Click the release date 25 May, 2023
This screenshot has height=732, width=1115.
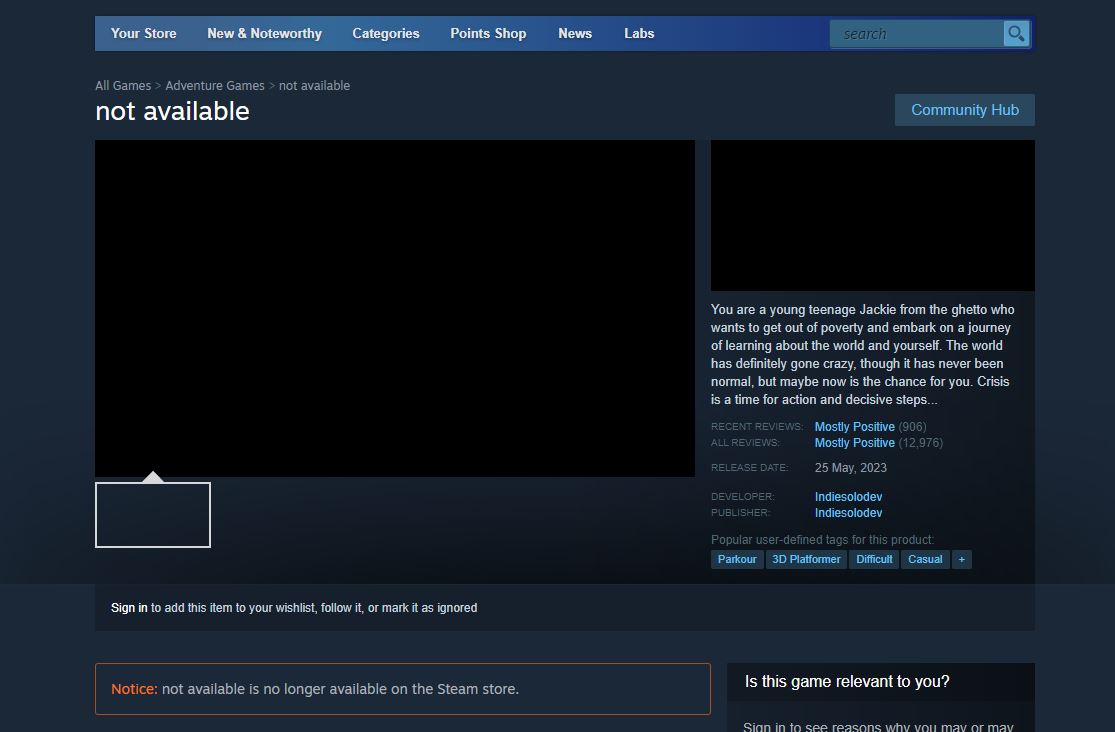pos(850,468)
